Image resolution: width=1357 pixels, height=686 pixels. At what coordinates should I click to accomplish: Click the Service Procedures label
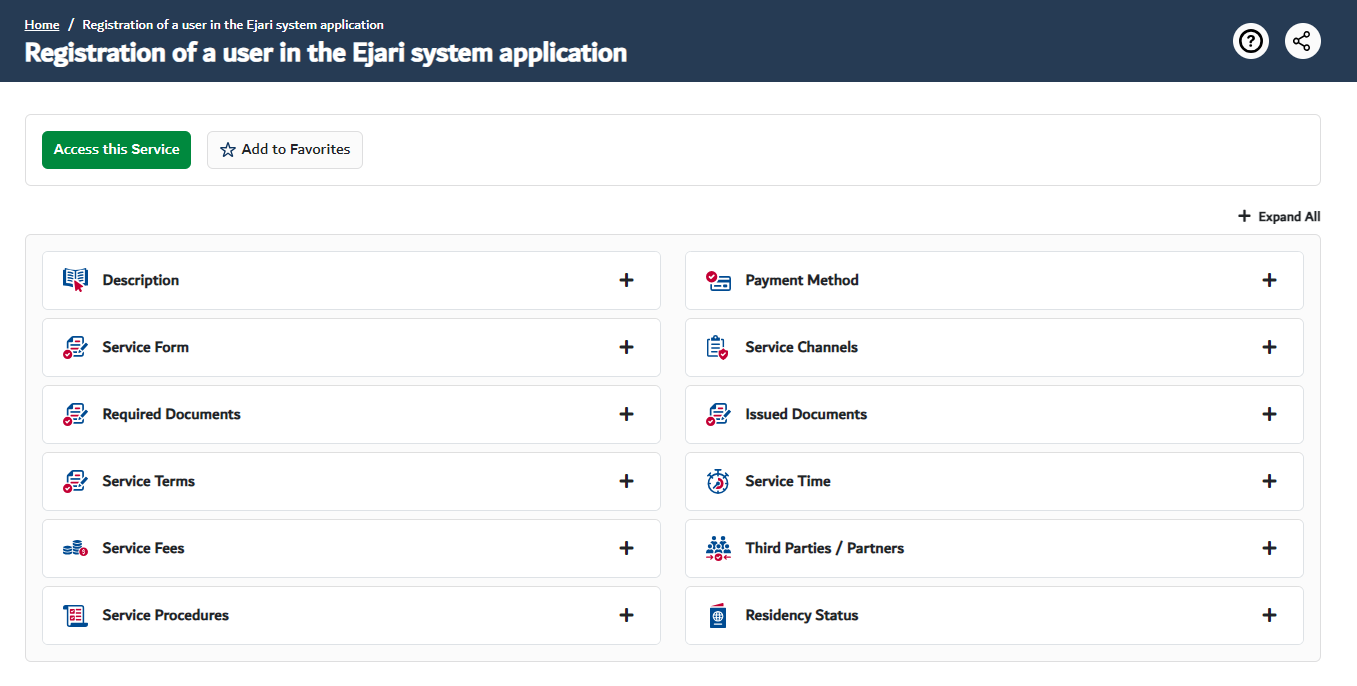pyautogui.click(x=166, y=615)
